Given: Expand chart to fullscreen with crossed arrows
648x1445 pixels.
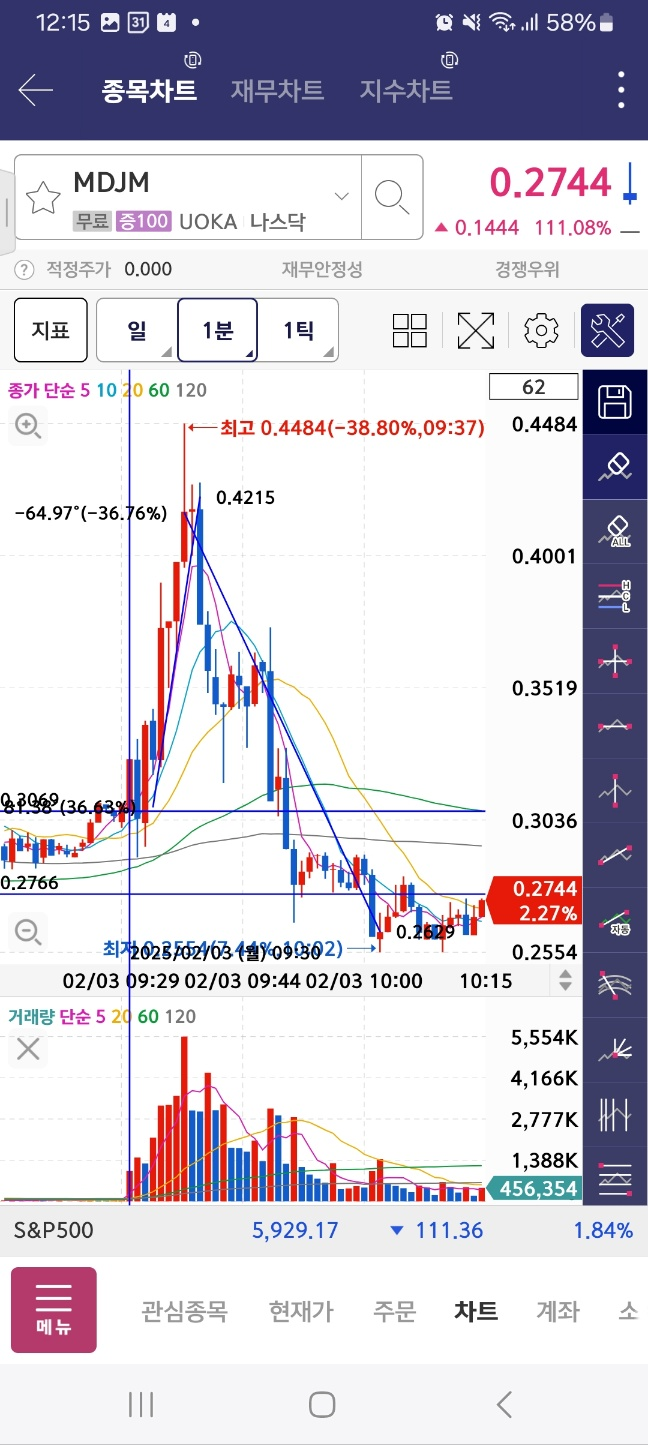Looking at the screenshot, I should 476,330.
